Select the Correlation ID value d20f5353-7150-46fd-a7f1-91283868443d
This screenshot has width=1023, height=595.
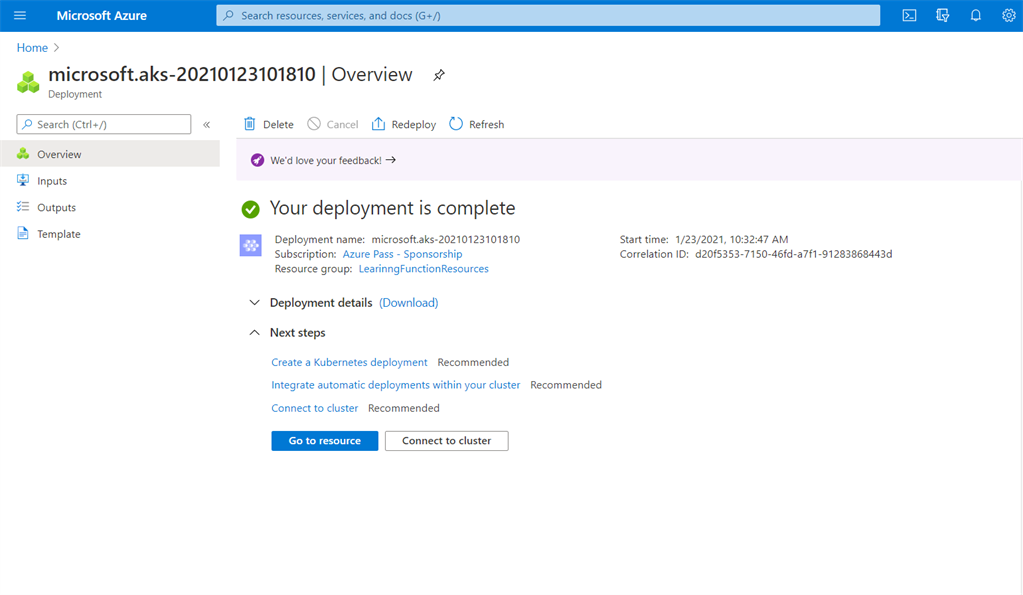pos(793,254)
